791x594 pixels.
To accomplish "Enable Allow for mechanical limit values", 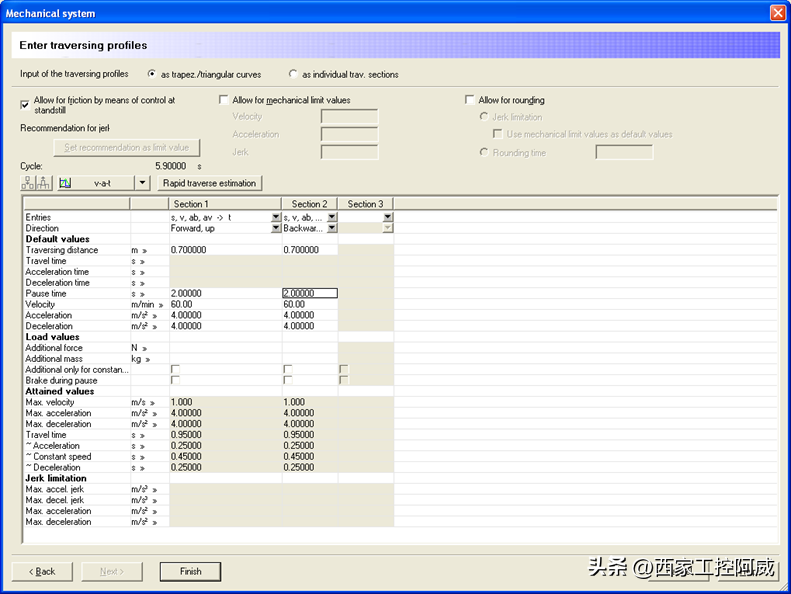I will (224, 100).
